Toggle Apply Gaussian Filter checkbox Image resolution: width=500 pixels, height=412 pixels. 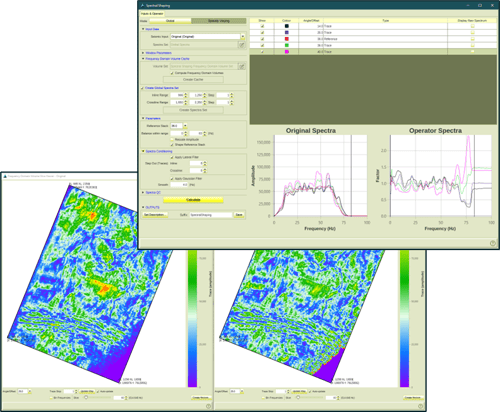coord(172,179)
